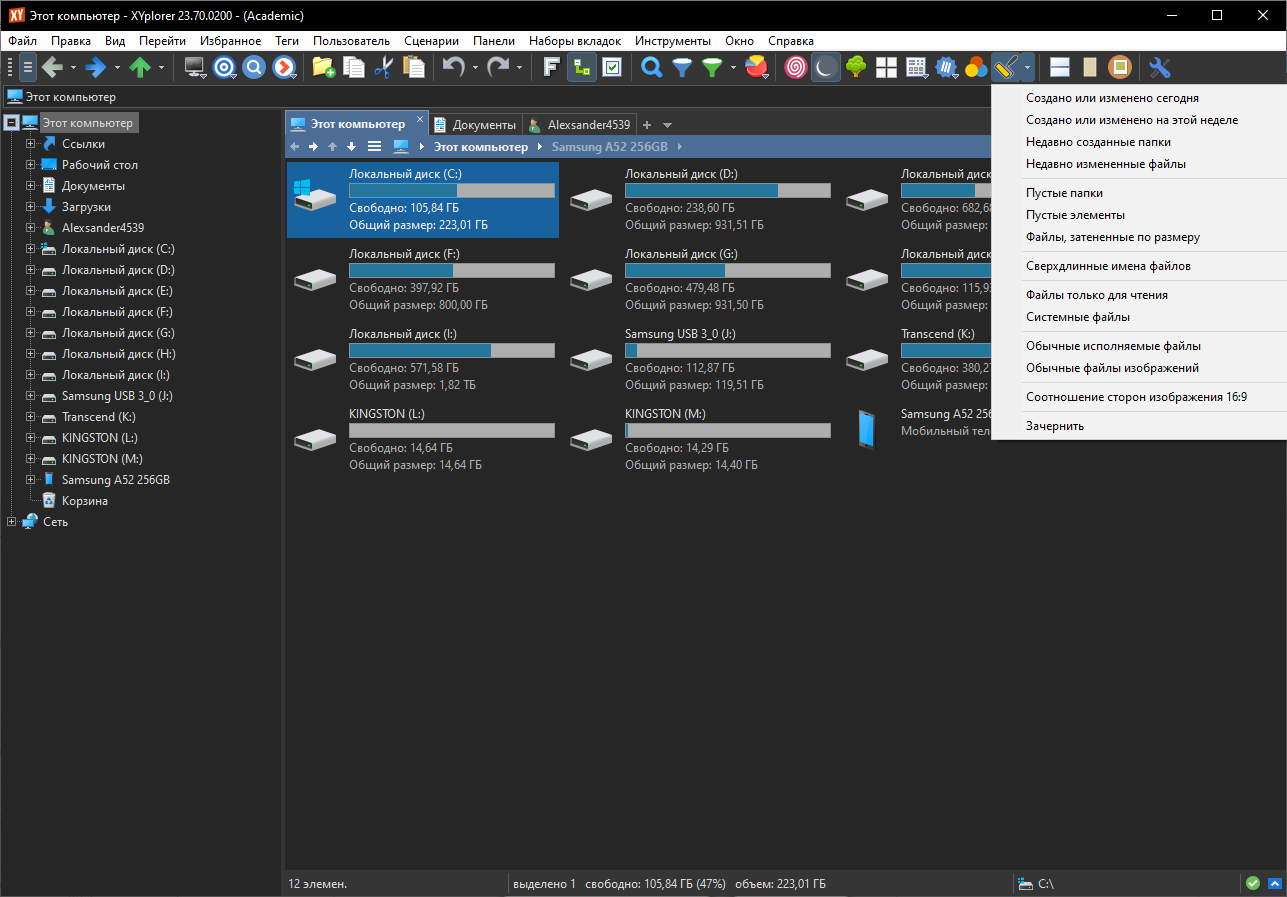This screenshot has width=1287, height=897.
Task: Toggle the Show Tree toolbar button
Action: 581,68
